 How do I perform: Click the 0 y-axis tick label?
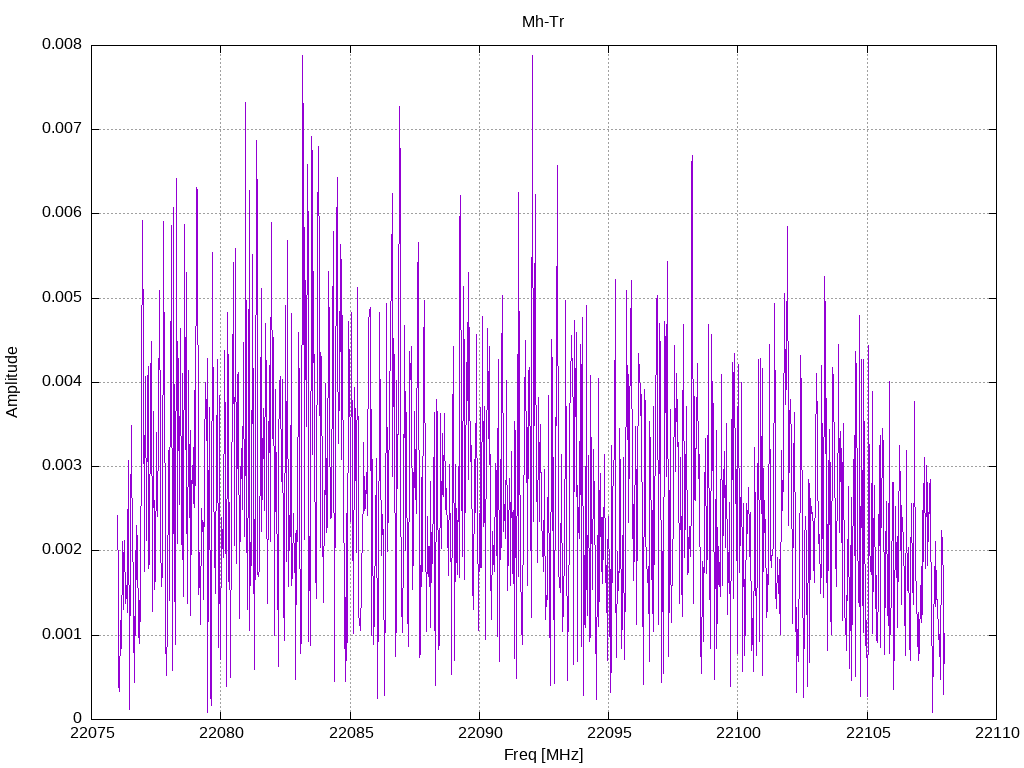[78, 718]
